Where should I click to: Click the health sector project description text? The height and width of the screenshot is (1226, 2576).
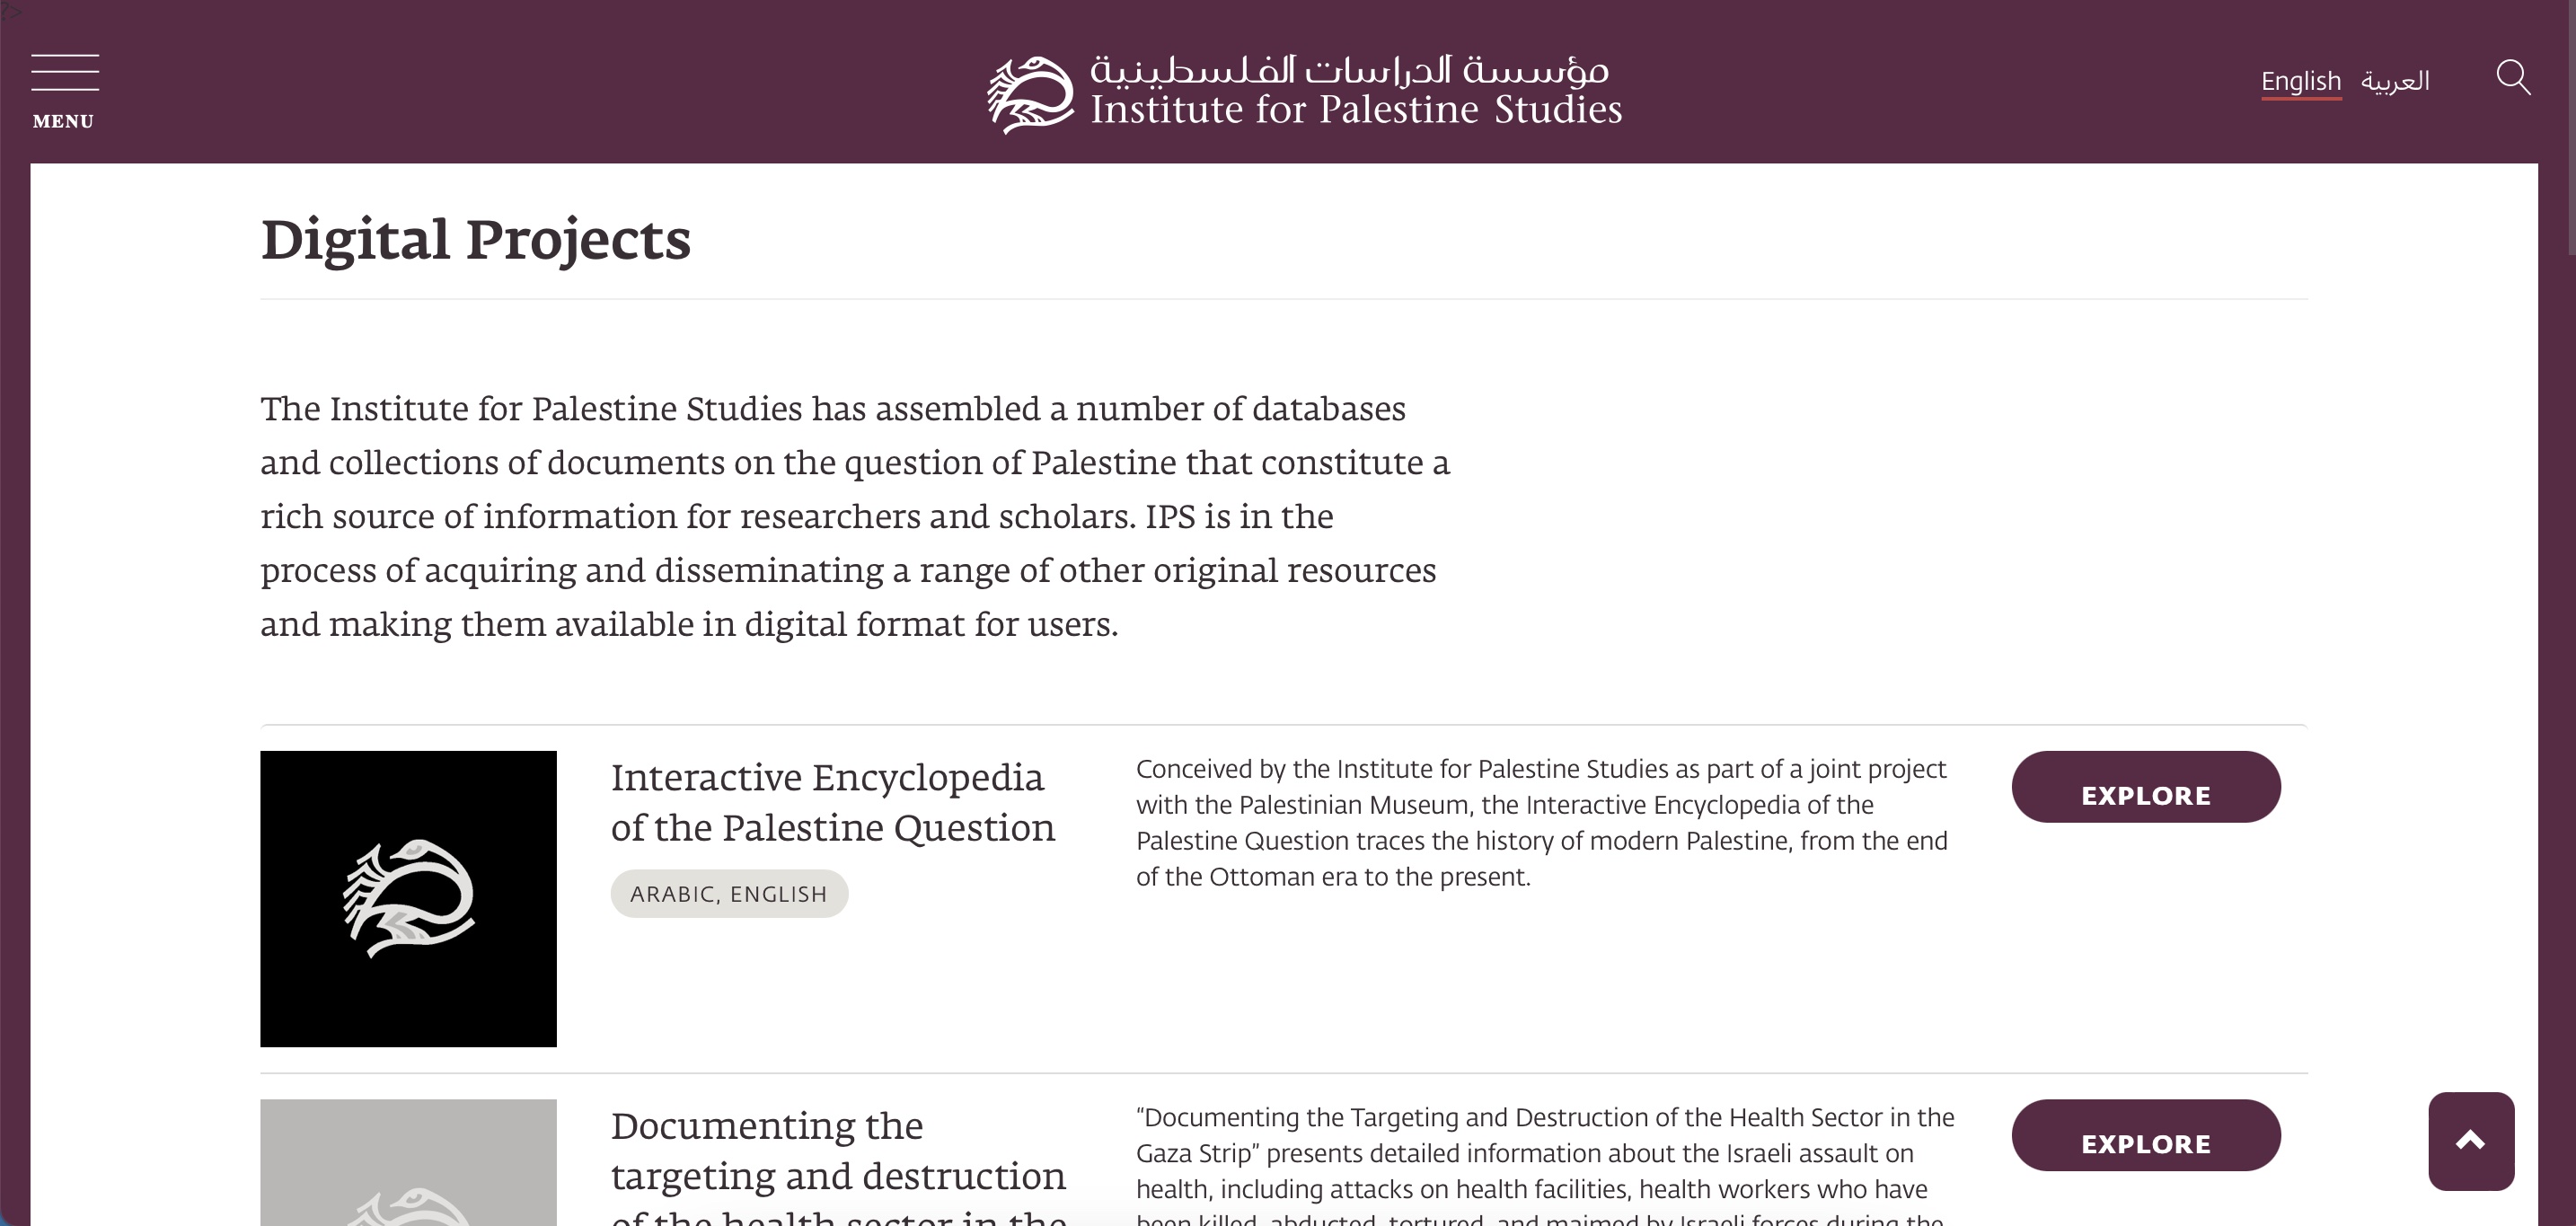1544,1152
